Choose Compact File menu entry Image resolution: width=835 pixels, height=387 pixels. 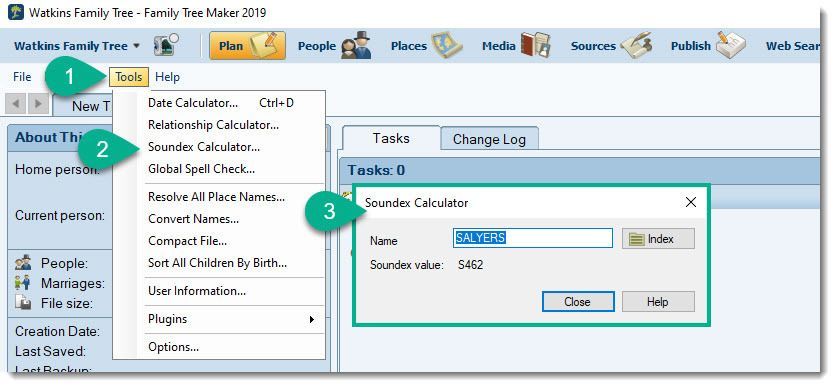click(x=220, y=241)
